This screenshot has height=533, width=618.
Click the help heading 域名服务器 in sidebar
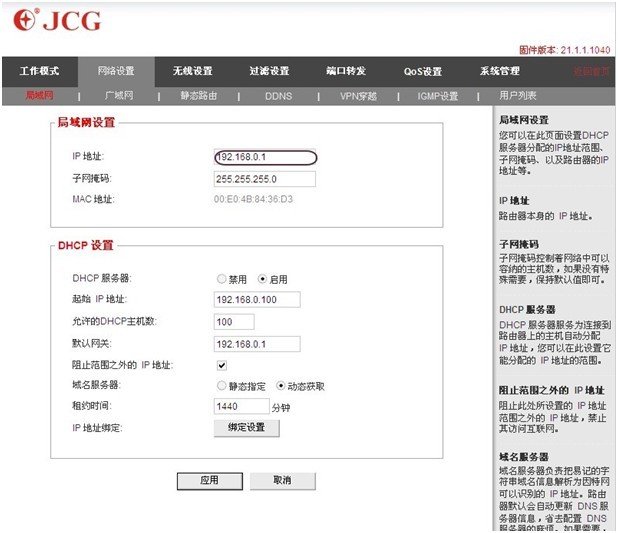[x=523, y=457]
